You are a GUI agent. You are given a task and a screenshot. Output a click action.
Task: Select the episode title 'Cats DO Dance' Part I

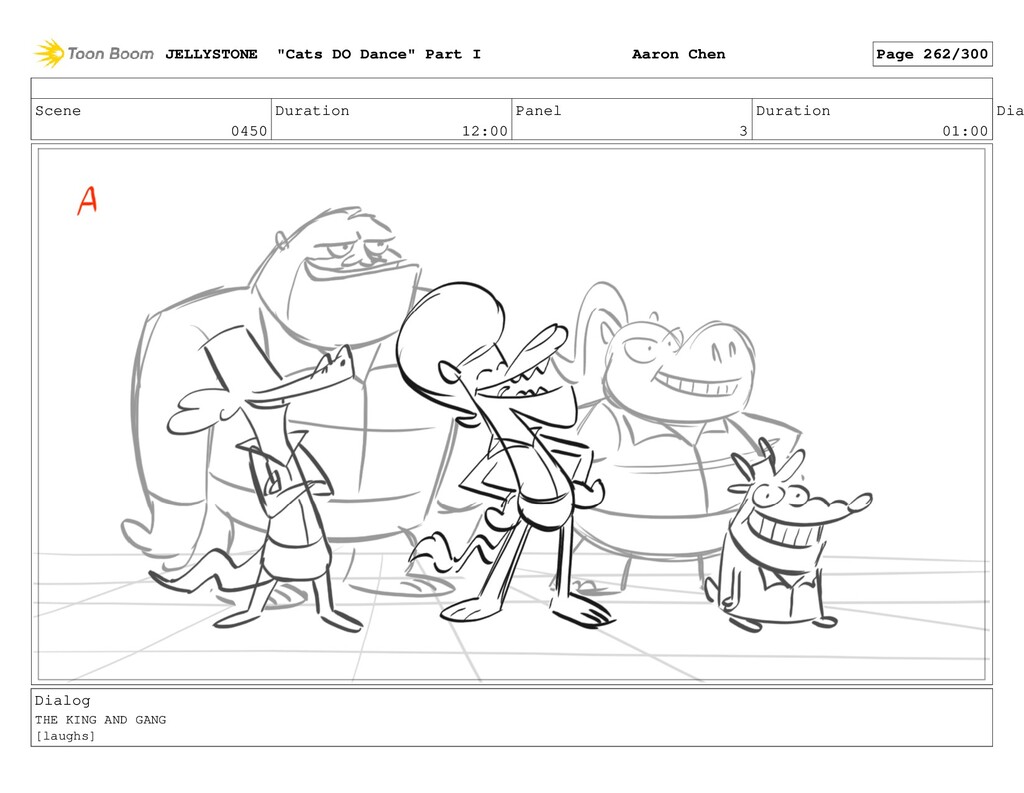click(379, 54)
